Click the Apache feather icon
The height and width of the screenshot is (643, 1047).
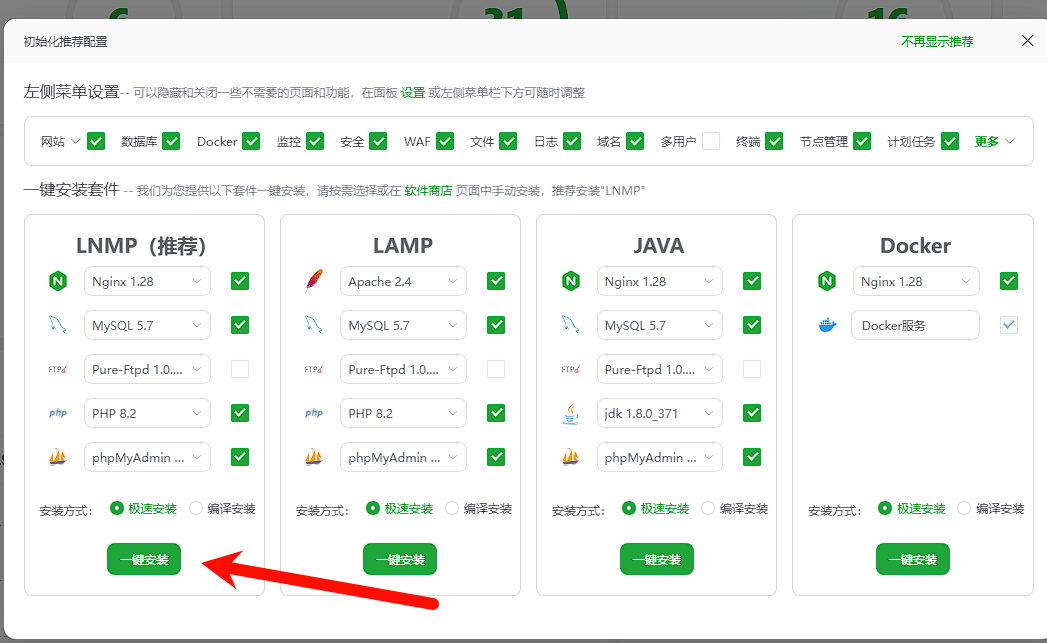pyautogui.click(x=313, y=281)
